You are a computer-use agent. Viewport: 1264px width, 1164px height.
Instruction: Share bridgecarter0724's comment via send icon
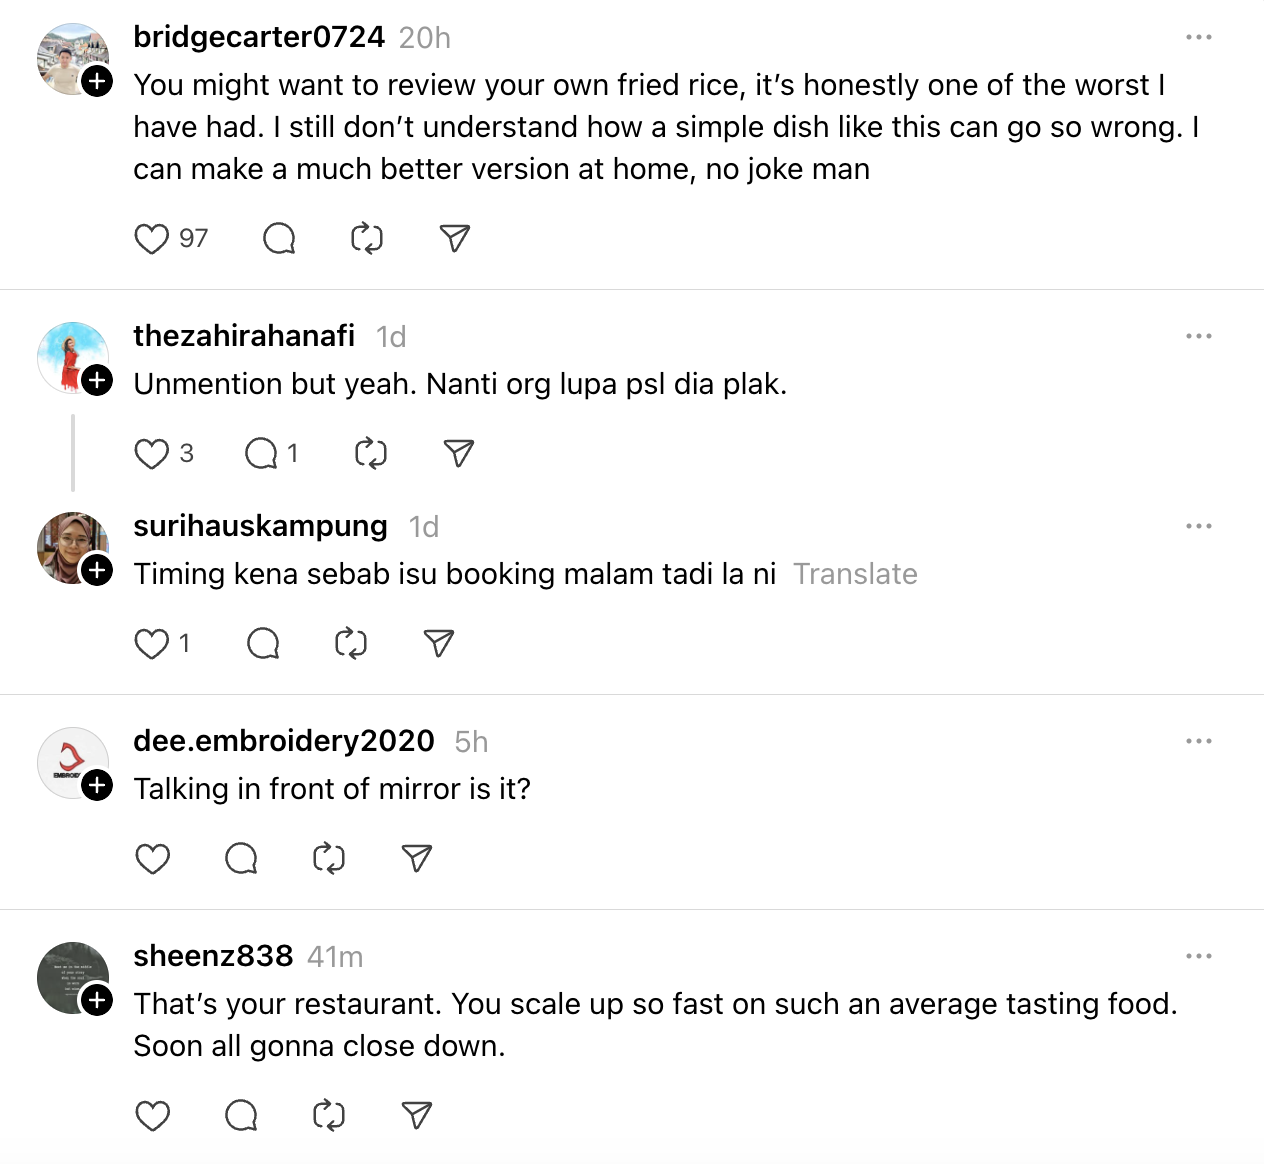click(455, 239)
